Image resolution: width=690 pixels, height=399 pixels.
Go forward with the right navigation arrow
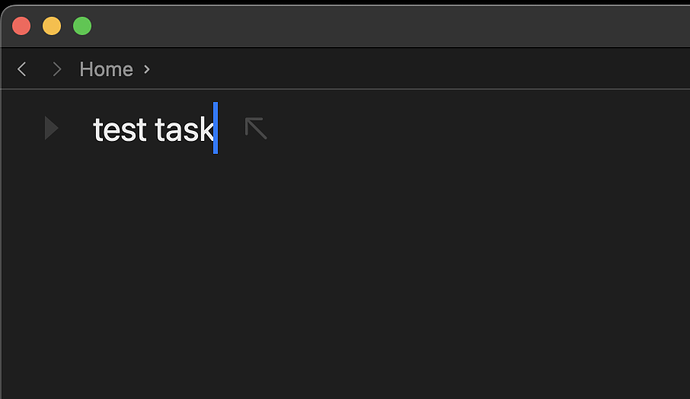(x=57, y=69)
